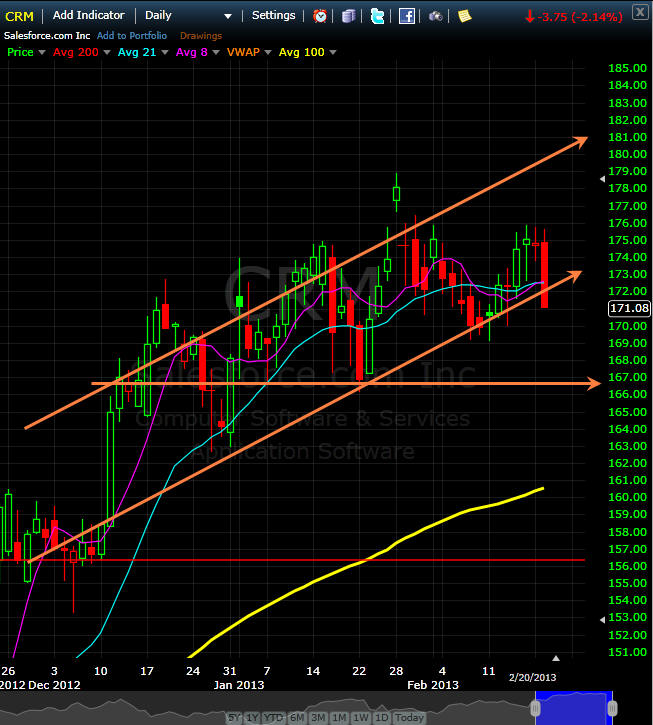
Task: Click Add to Portfolio link
Action: tap(132, 36)
